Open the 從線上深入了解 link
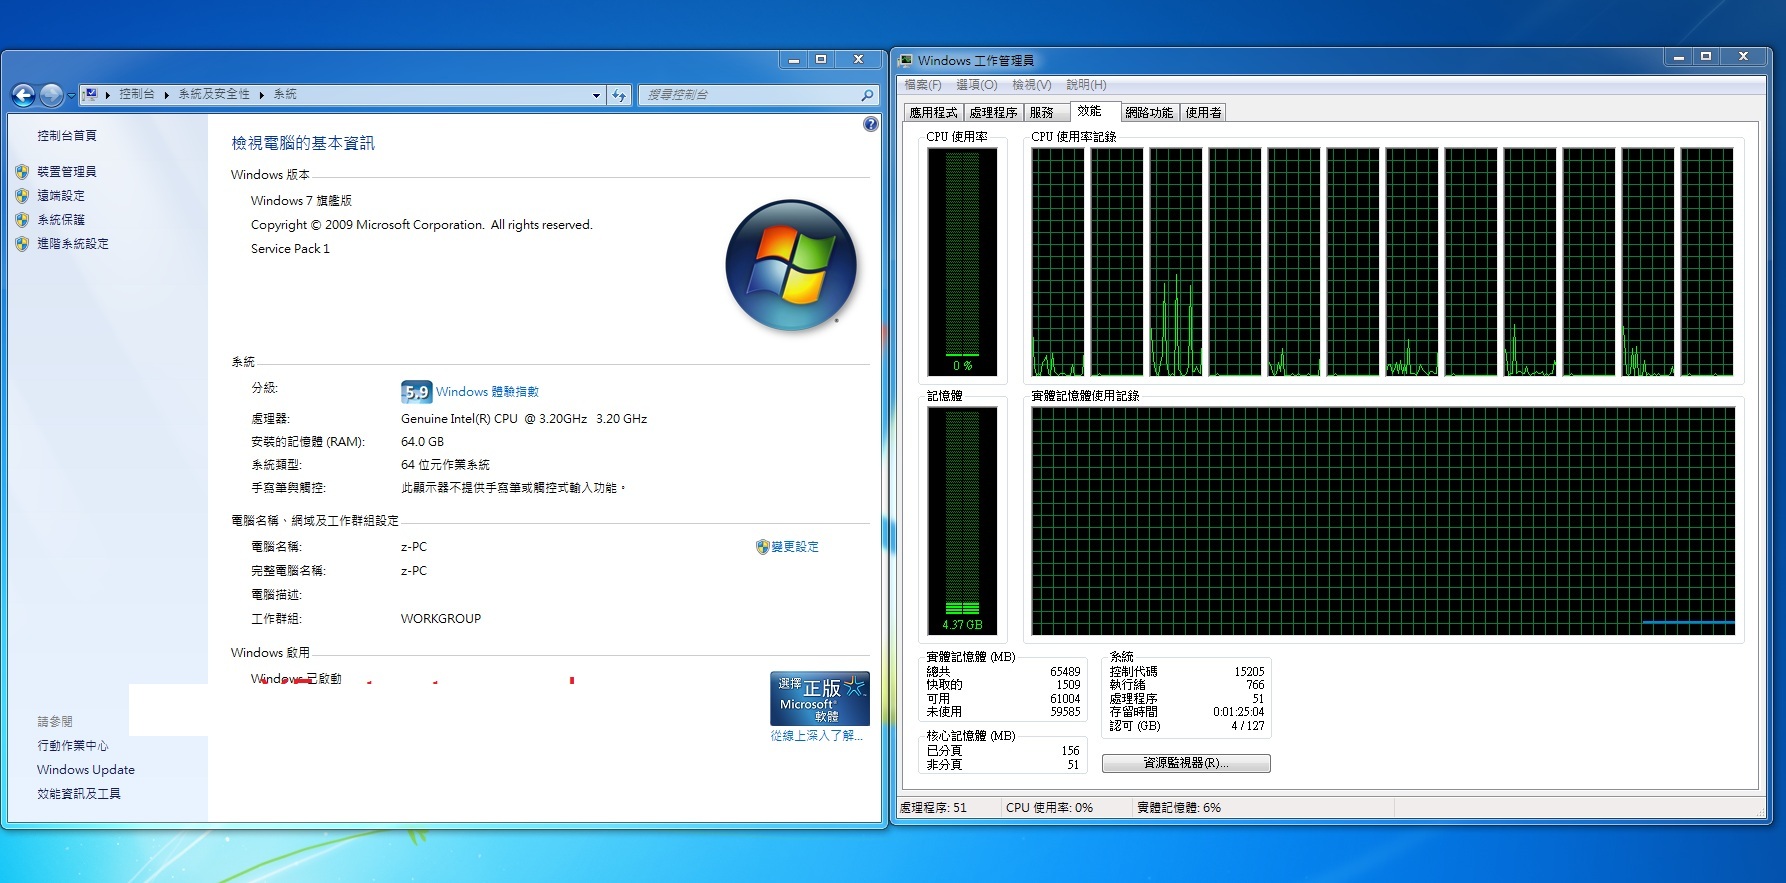The width and height of the screenshot is (1786, 883). point(816,736)
